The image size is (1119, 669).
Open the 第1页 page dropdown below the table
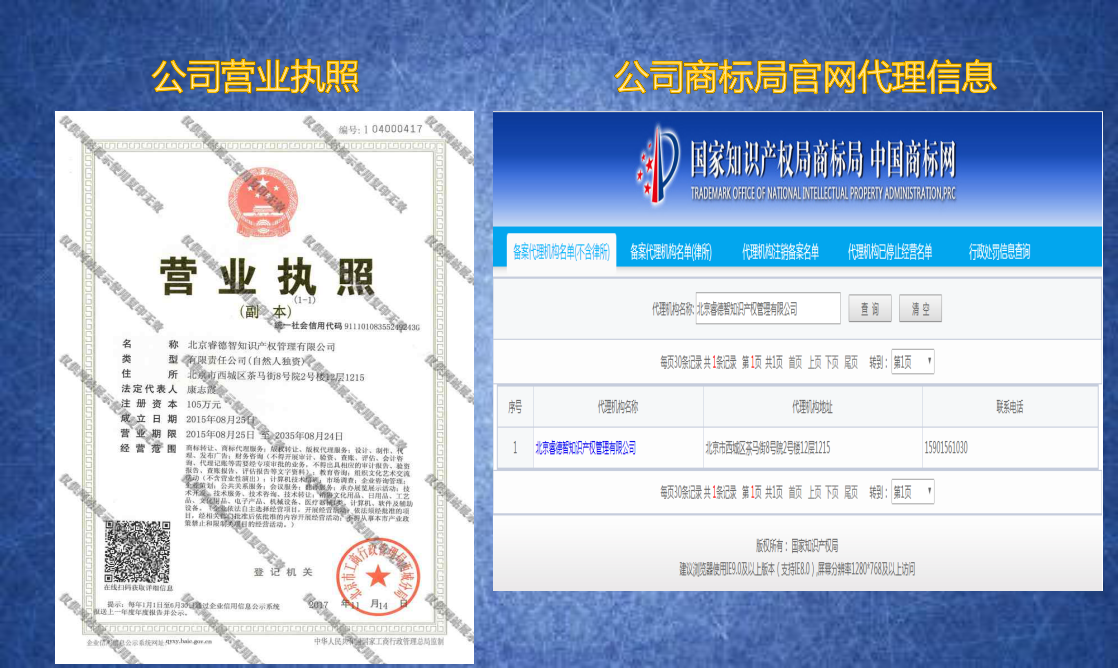tap(912, 492)
